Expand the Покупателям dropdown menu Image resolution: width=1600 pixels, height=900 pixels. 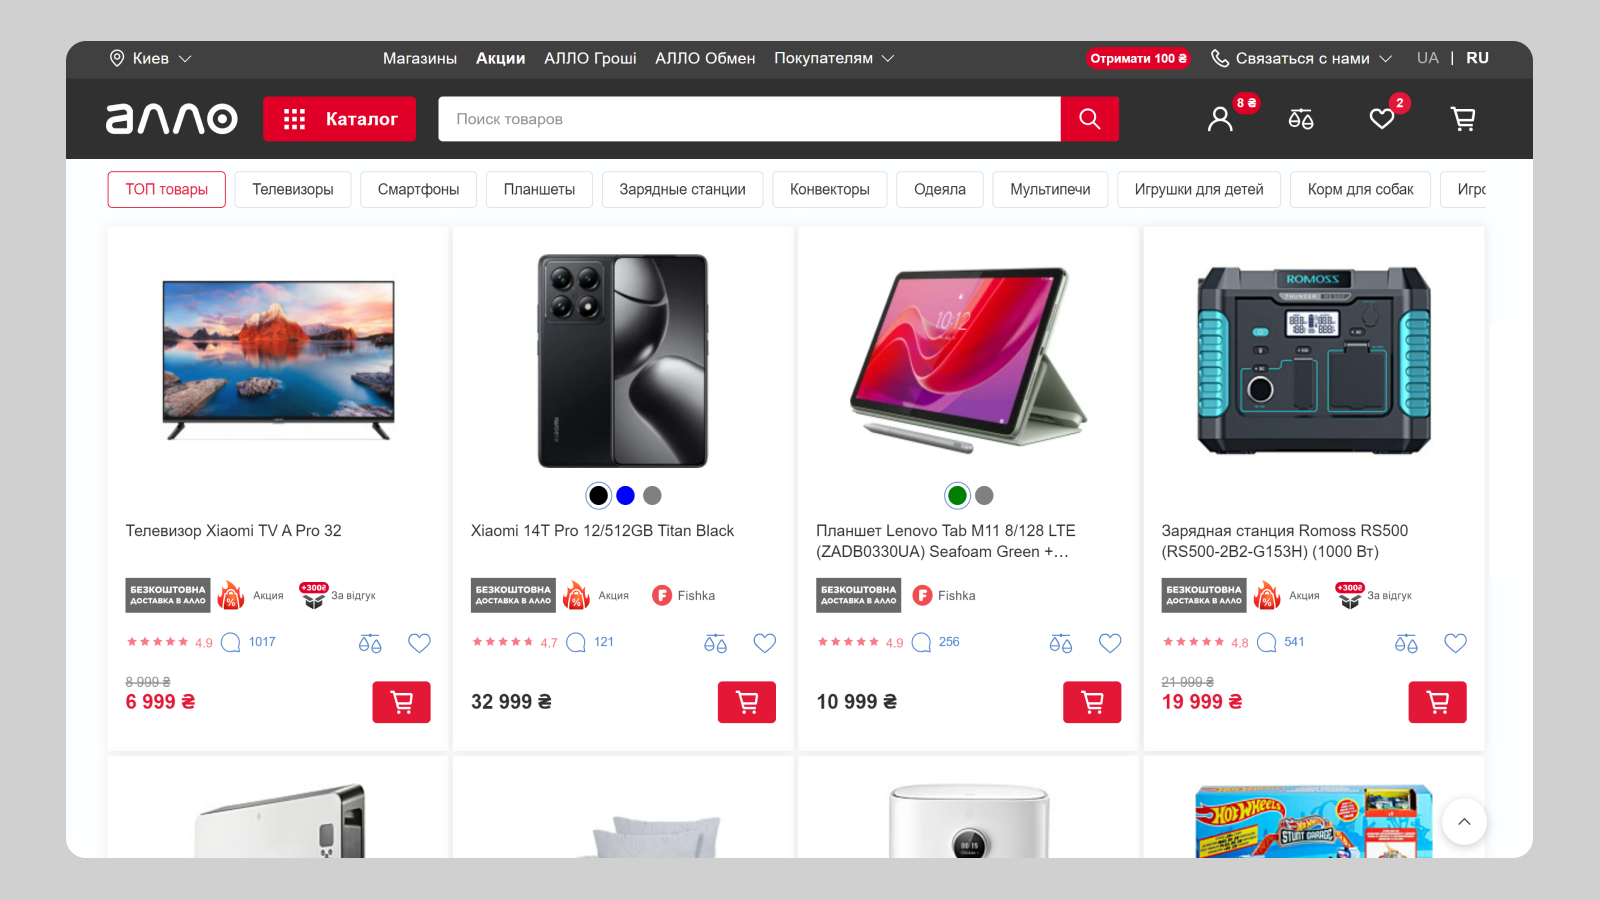click(x=834, y=58)
